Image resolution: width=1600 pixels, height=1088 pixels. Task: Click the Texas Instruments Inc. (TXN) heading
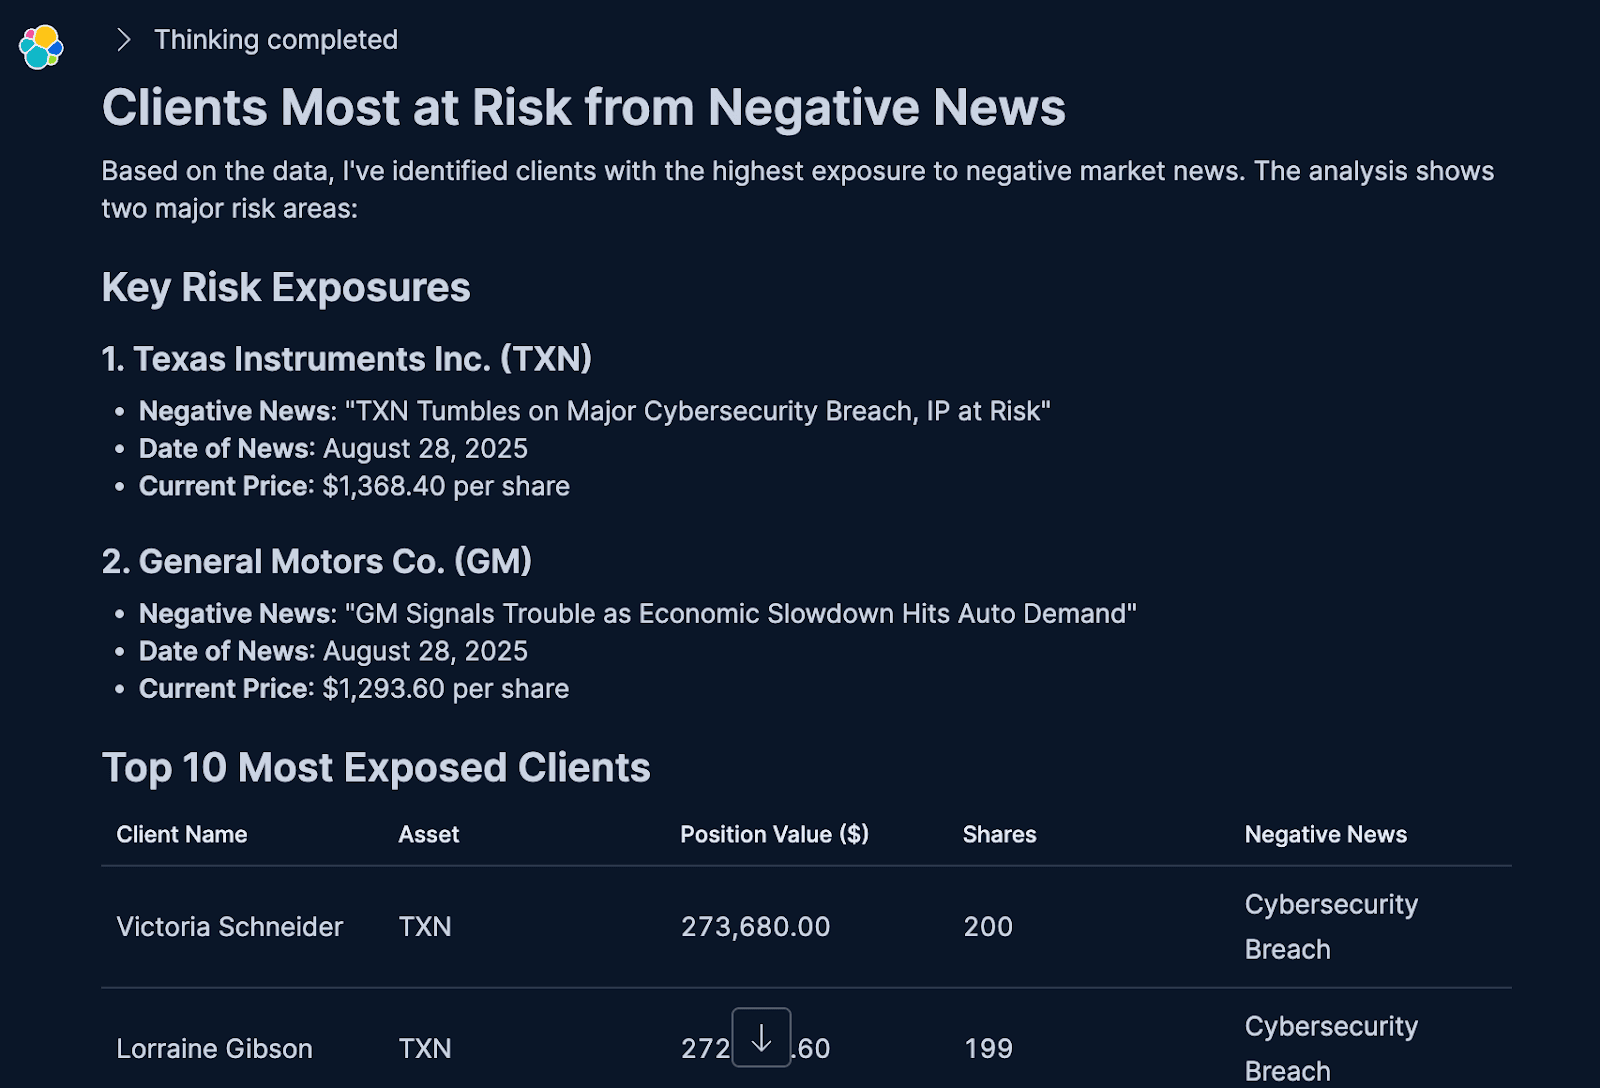pos(347,358)
